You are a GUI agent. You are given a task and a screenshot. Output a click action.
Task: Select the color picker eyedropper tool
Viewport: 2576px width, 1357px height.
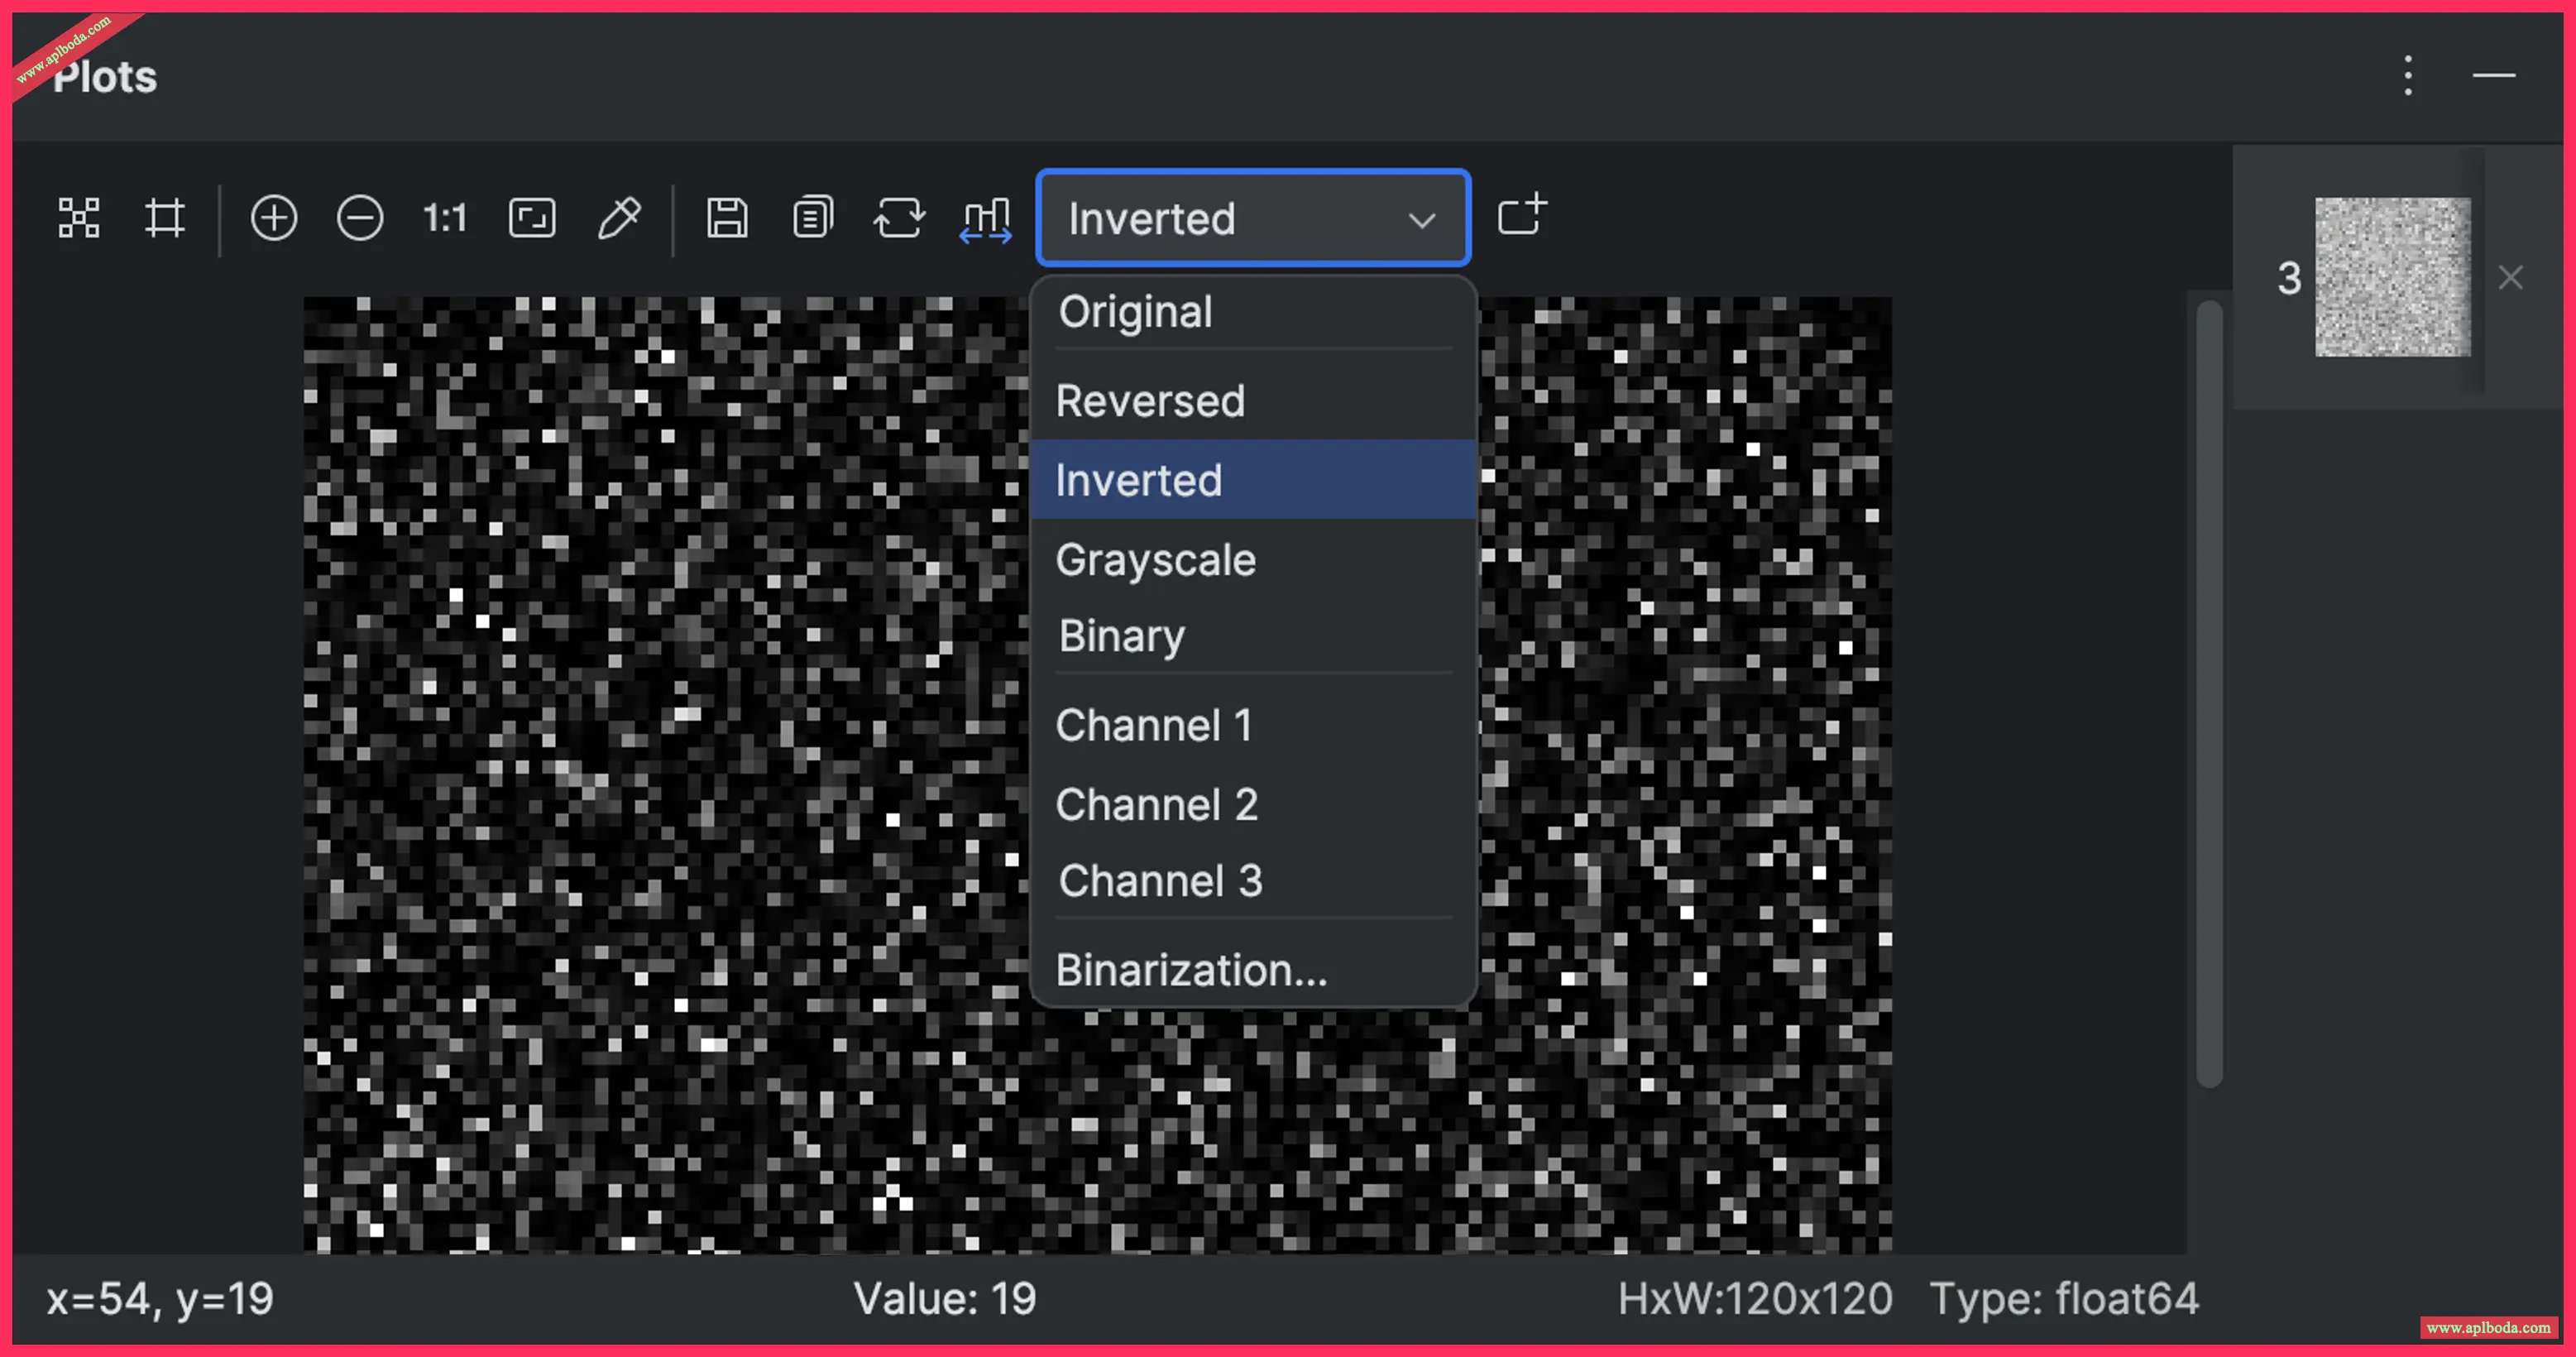click(x=619, y=218)
